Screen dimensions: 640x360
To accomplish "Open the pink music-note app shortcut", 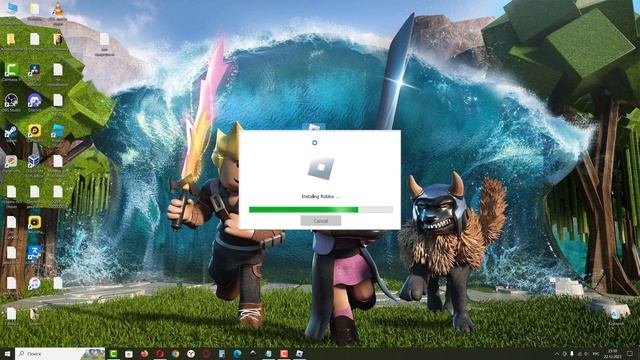I will 34,282.
